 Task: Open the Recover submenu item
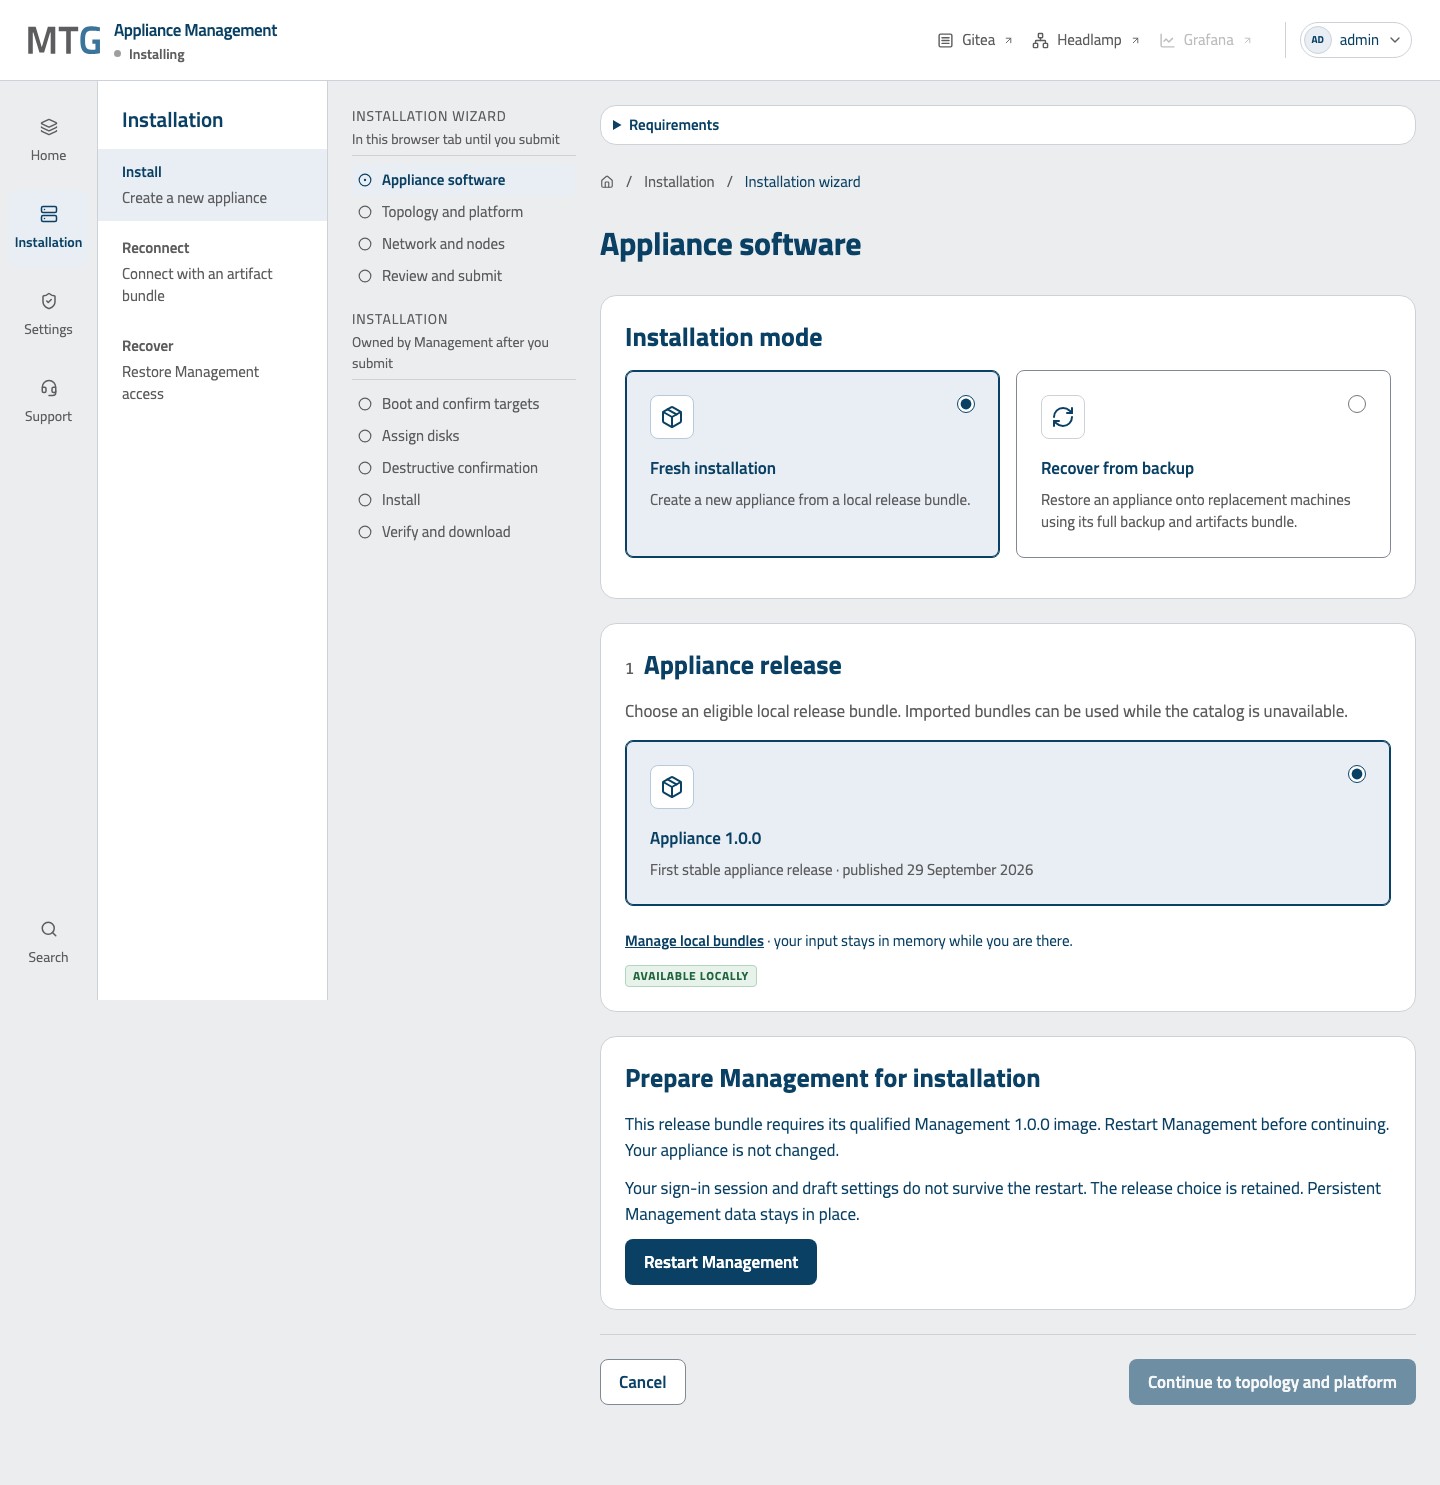(x=213, y=370)
